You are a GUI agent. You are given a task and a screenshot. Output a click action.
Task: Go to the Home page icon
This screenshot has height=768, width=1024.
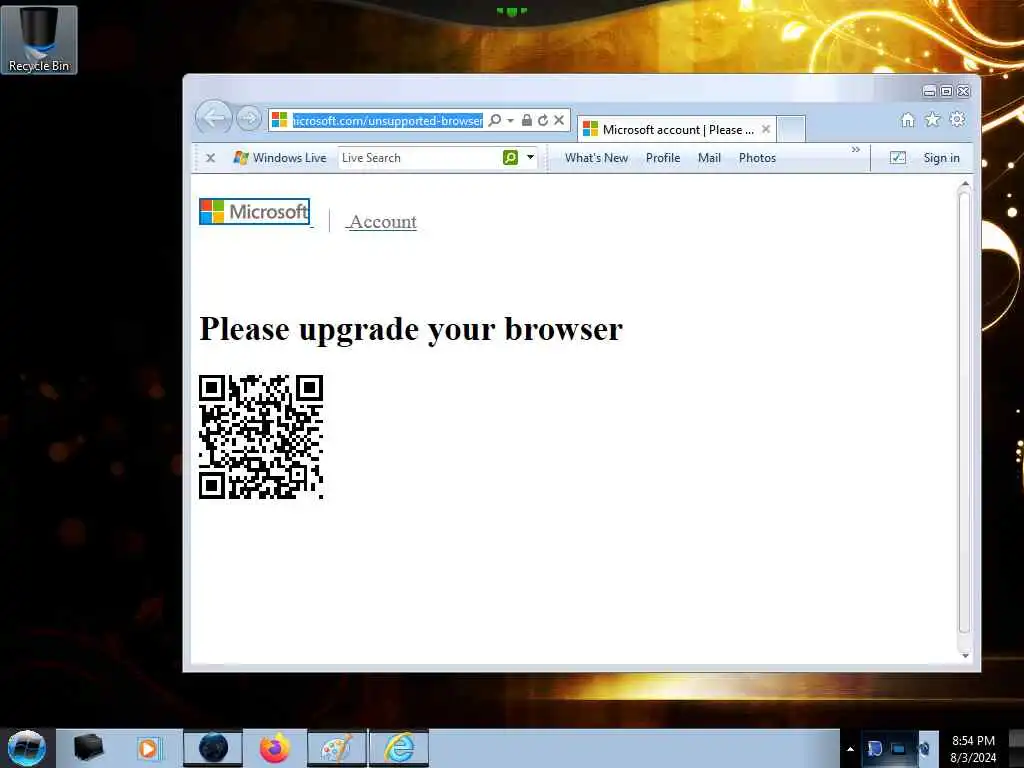click(907, 120)
